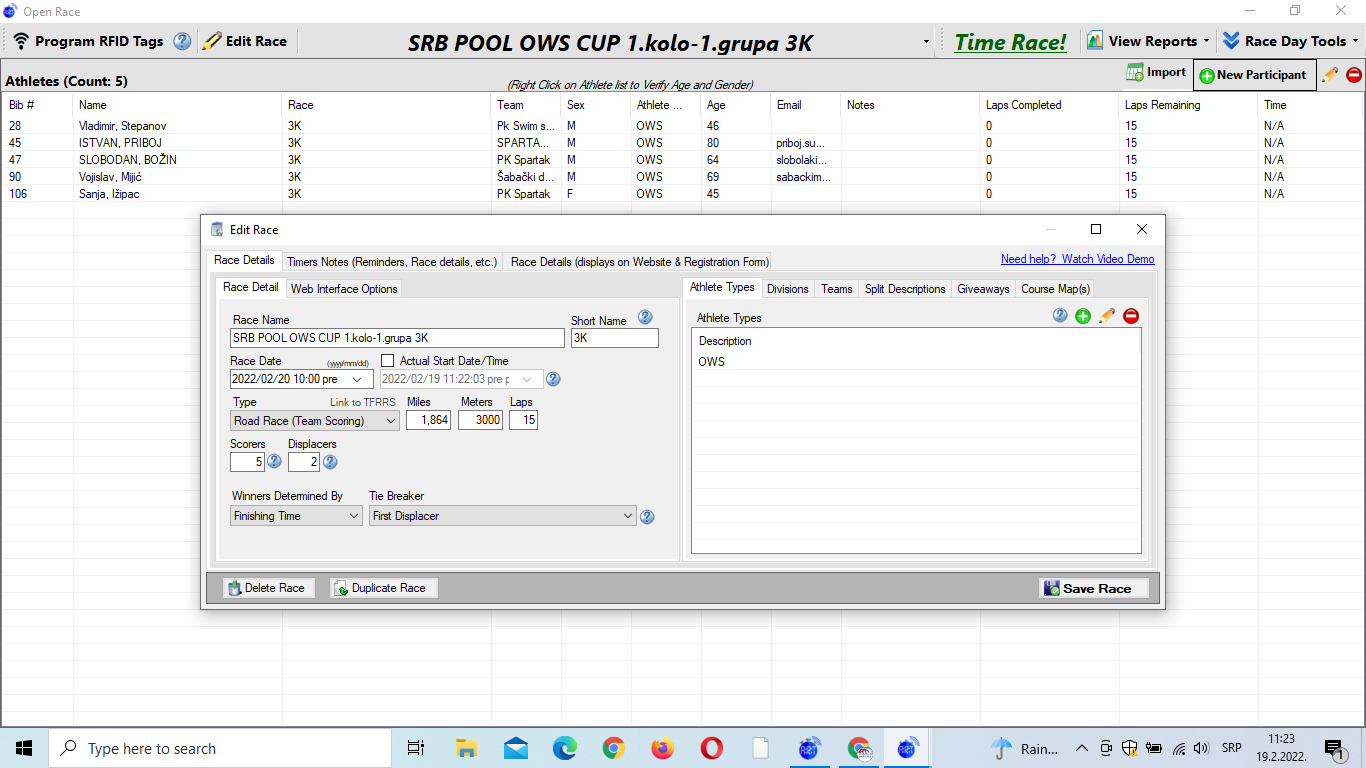Click the help icon beside Short Name
Viewport: 1366px width, 768px height.
(x=645, y=318)
